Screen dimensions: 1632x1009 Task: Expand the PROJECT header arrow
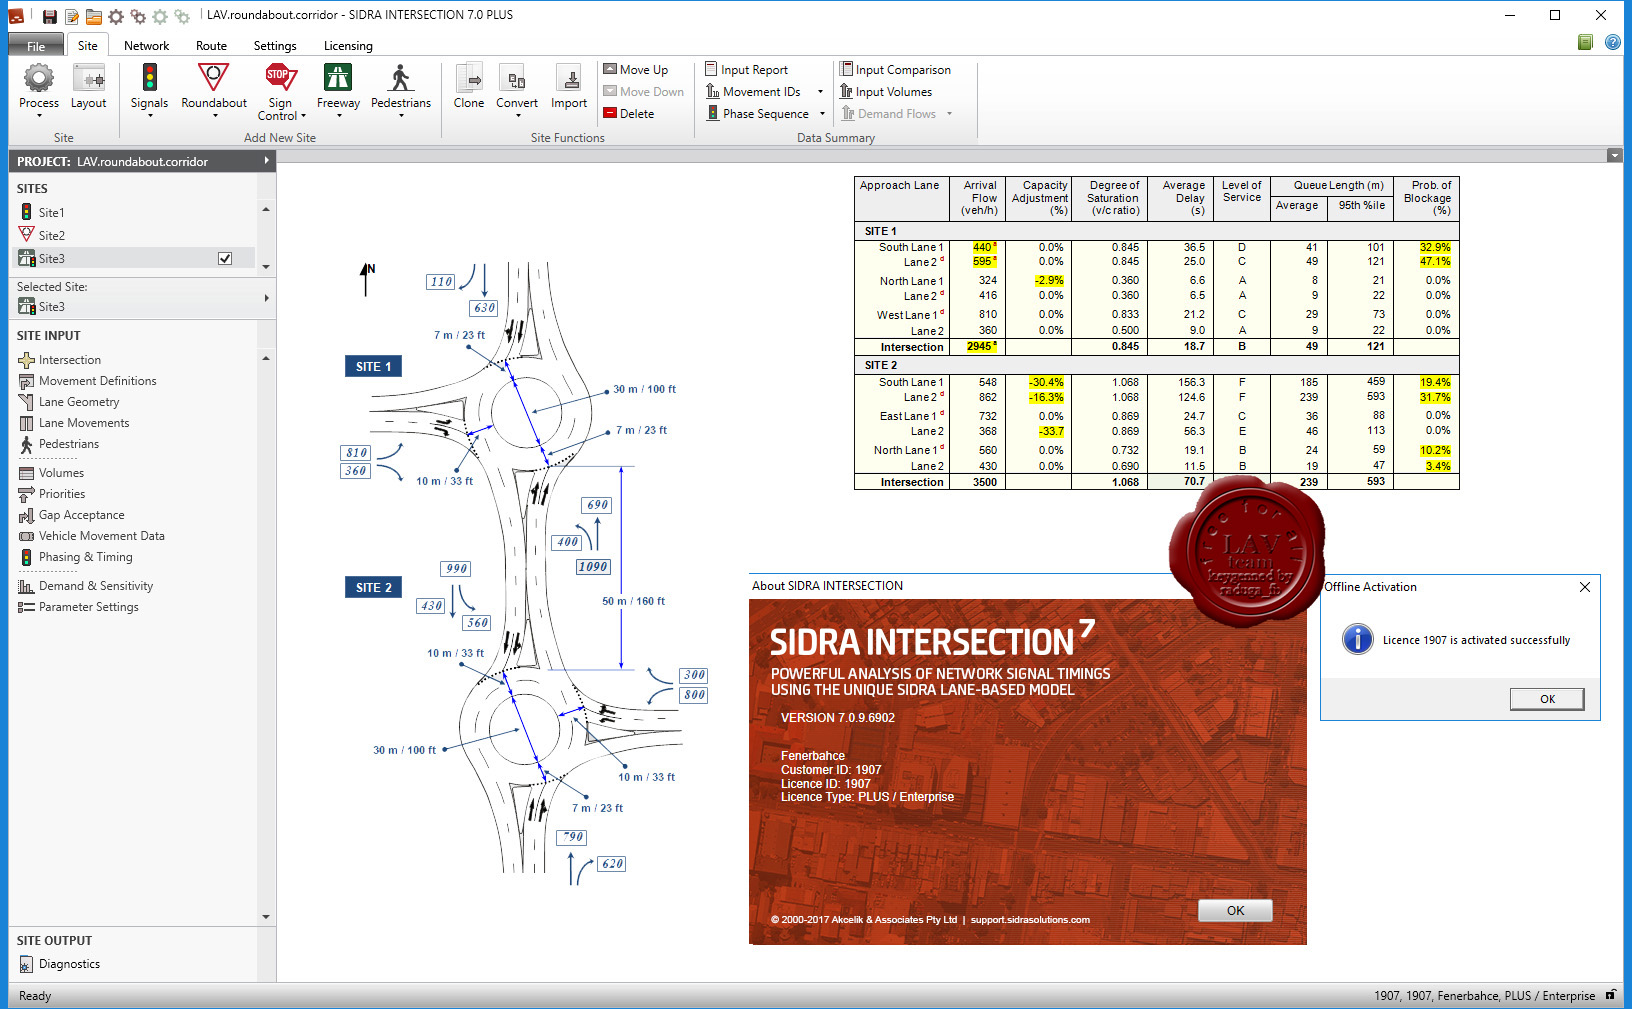[x=266, y=161]
